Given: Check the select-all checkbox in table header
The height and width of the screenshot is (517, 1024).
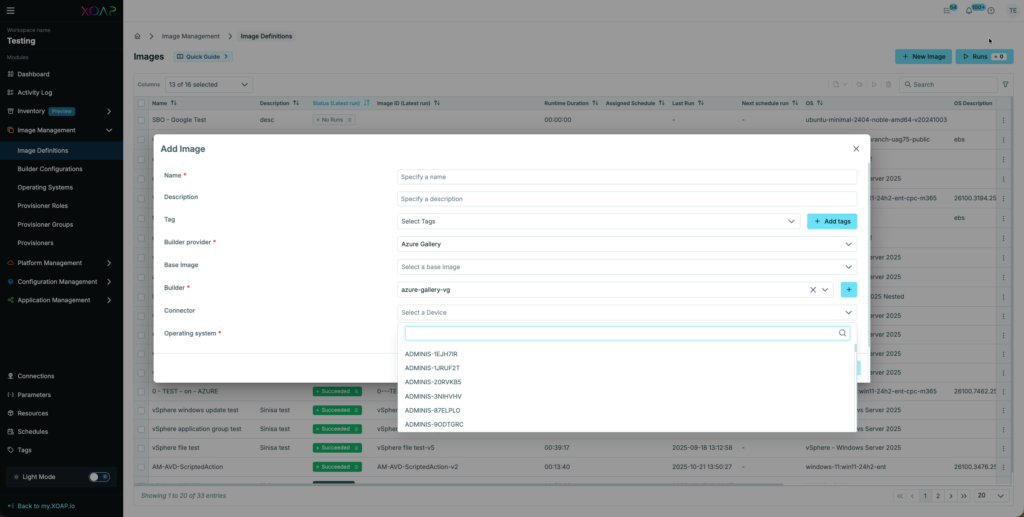Looking at the screenshot, I should coord(142,103).
